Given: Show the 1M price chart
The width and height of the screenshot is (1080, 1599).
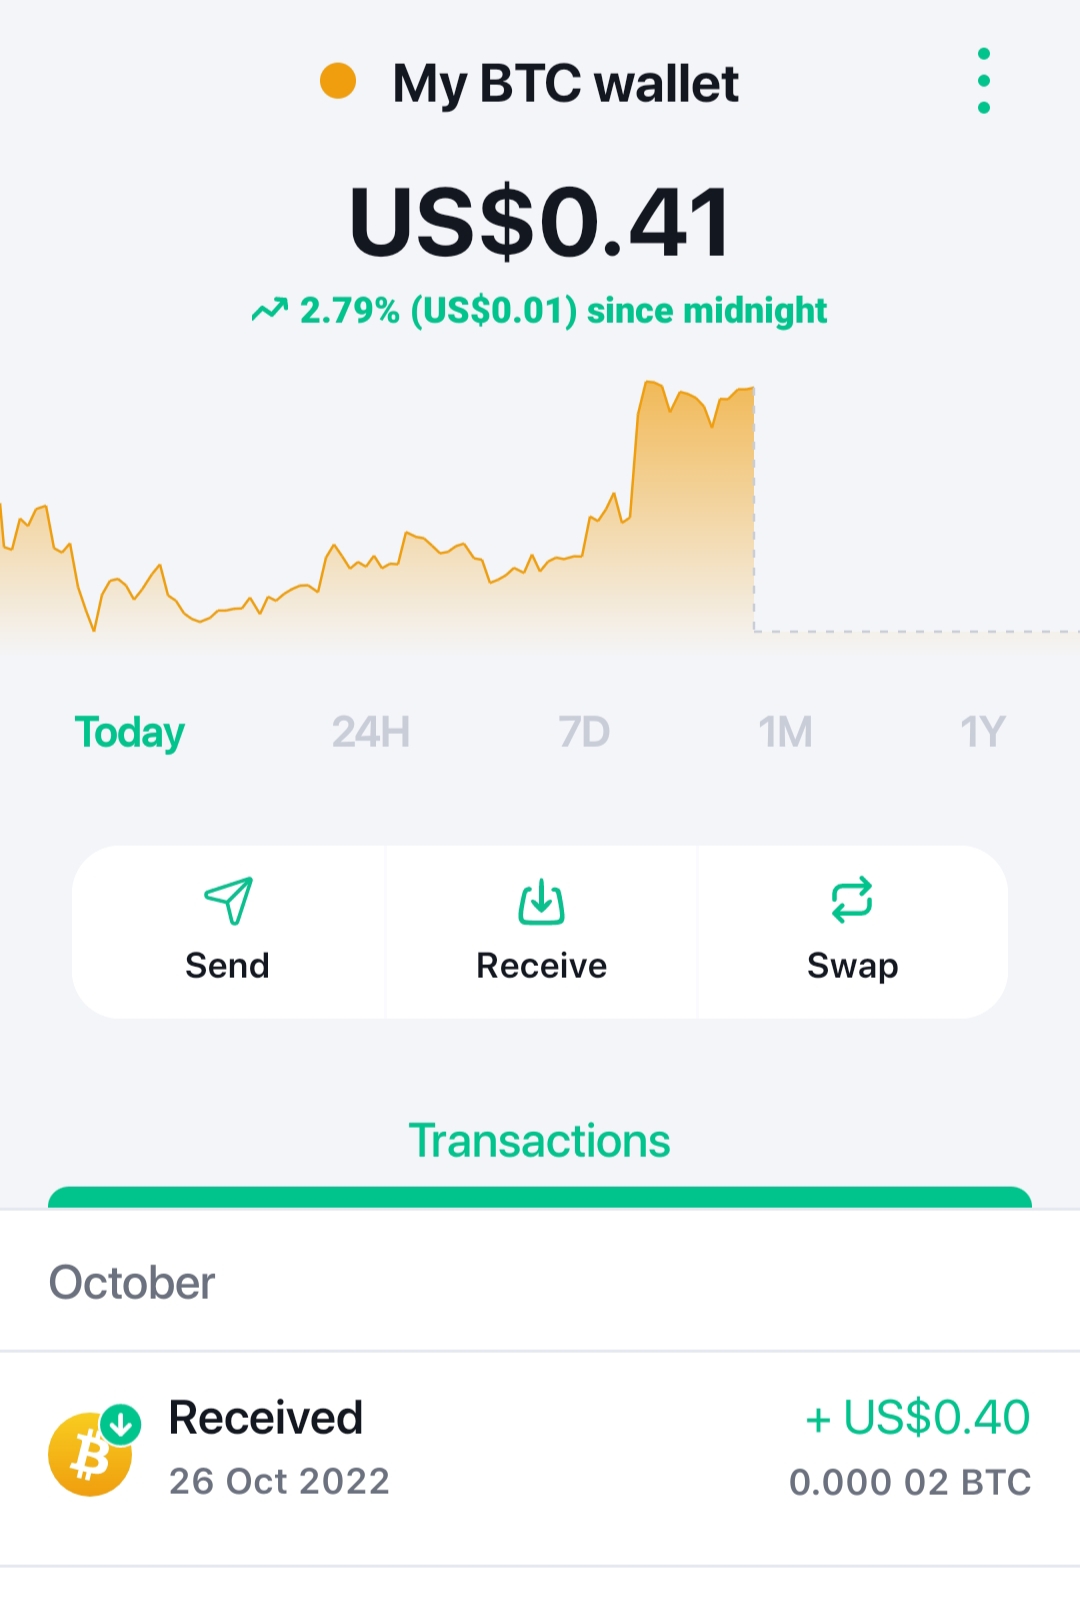Looking at the screenshot, I should click(x=785, y=733).
